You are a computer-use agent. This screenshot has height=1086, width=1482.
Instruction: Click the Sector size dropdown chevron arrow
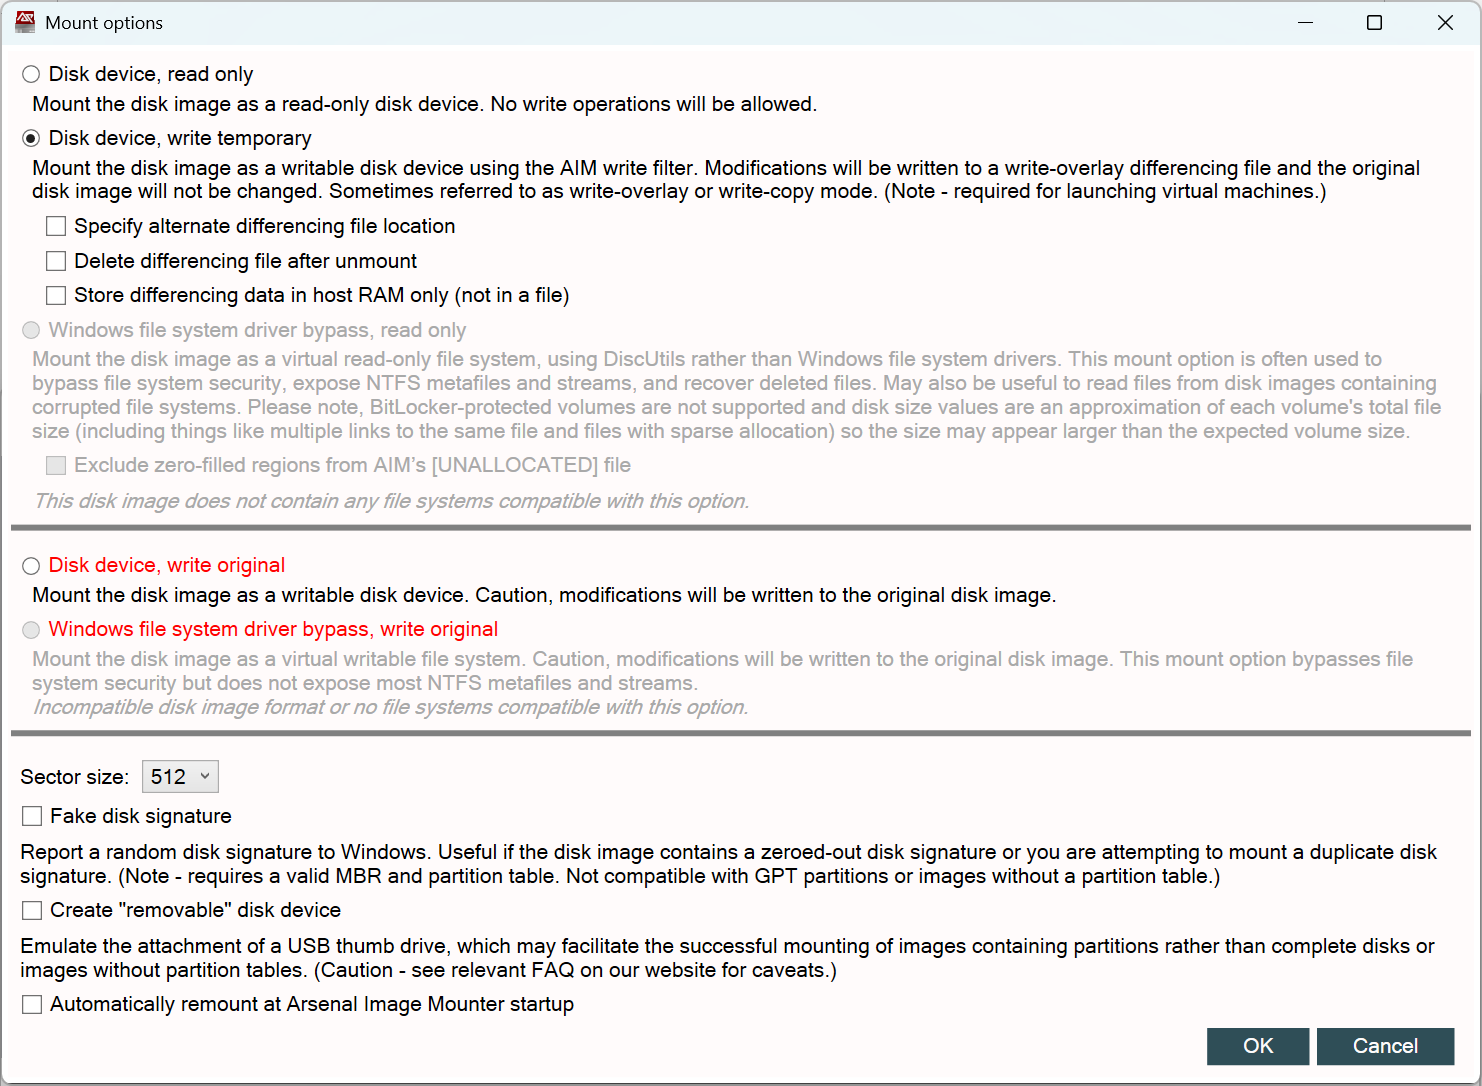(205, 776)
